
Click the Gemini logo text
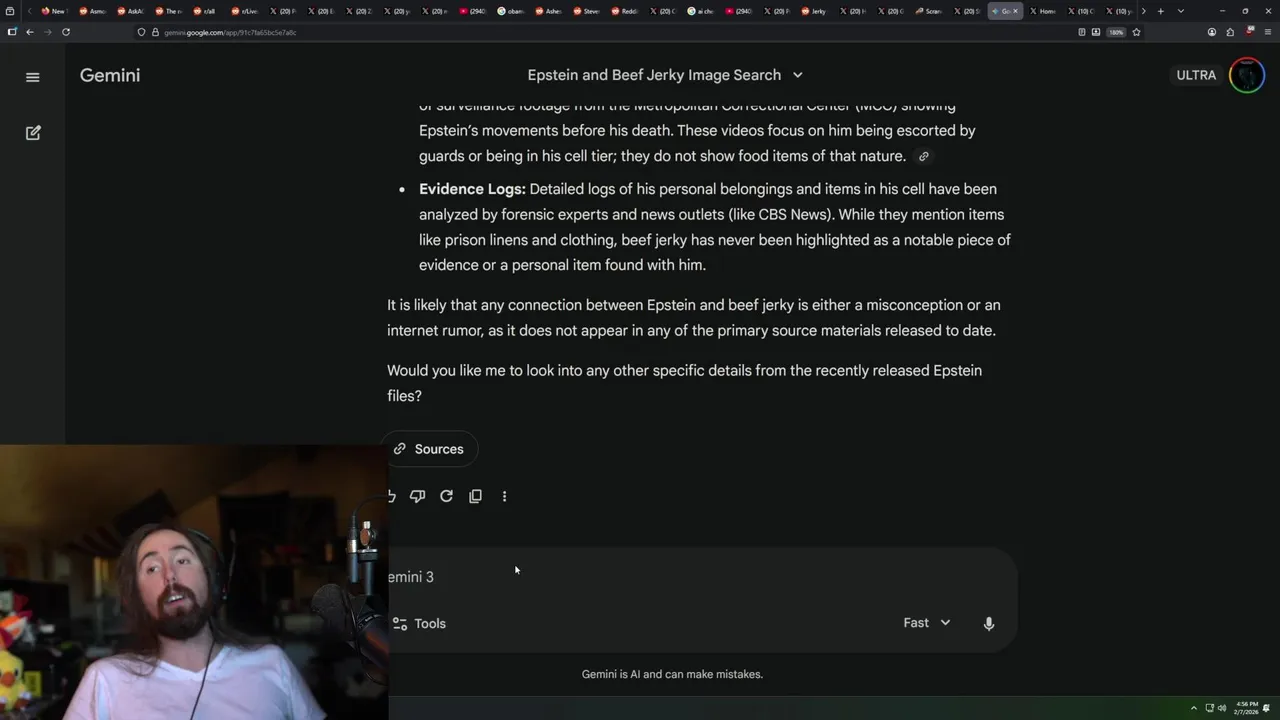(110, 75)
